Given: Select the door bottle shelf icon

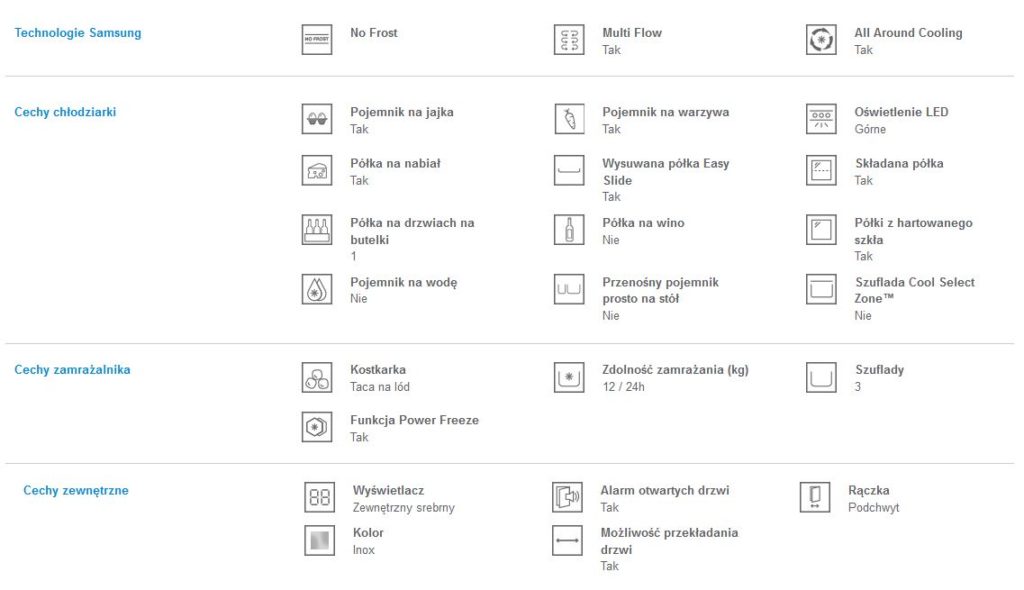Looking at the screenshot, I should point(317,230).
